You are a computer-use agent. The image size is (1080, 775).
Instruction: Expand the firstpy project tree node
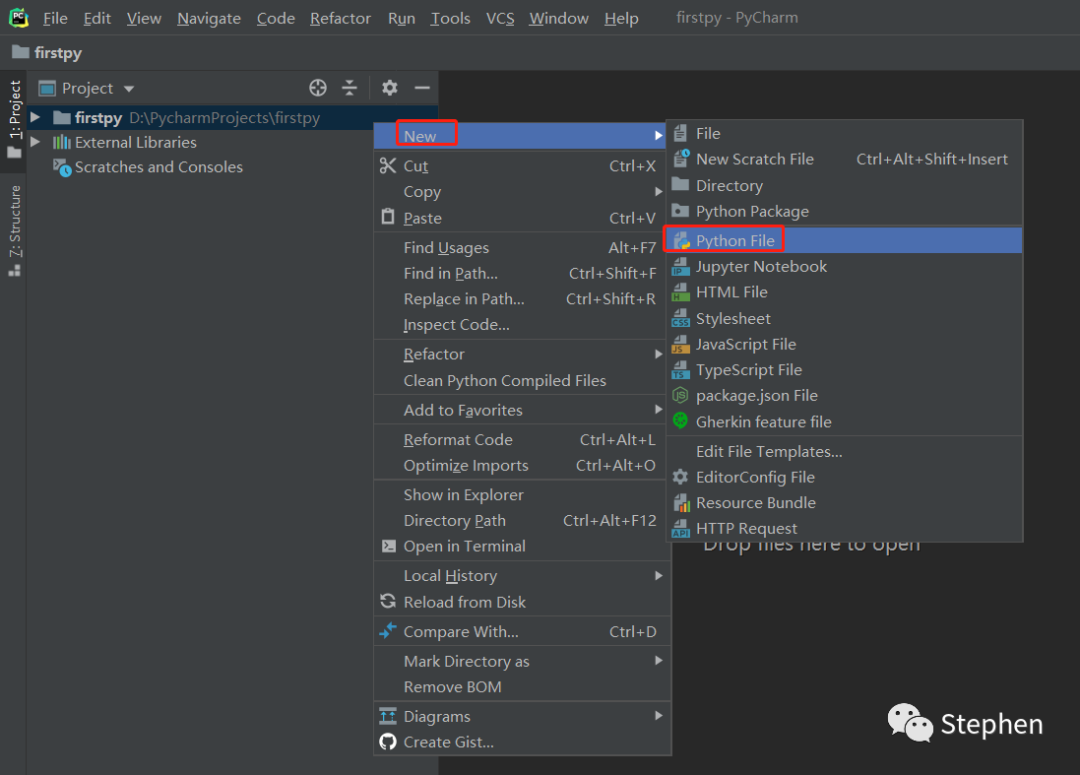[x=35, y=117]
